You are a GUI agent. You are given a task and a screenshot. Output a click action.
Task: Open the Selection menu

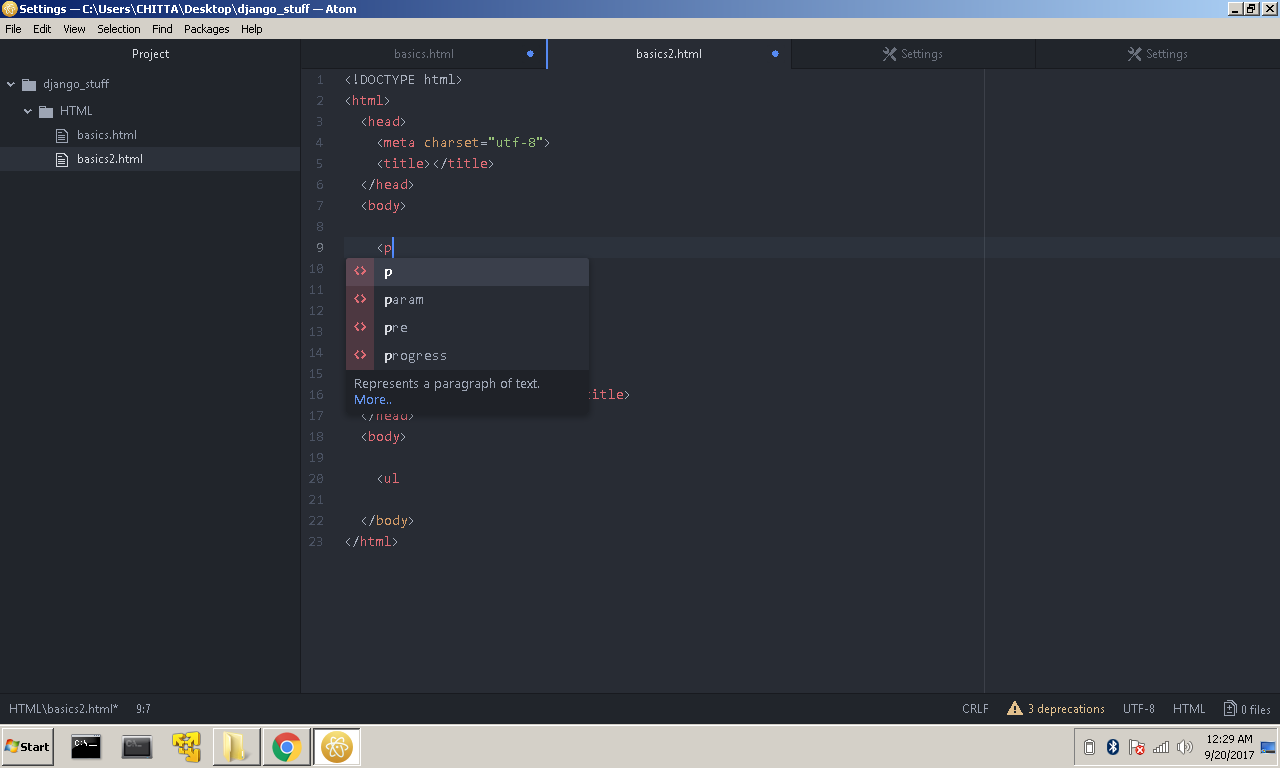click(x=119, y=29)
